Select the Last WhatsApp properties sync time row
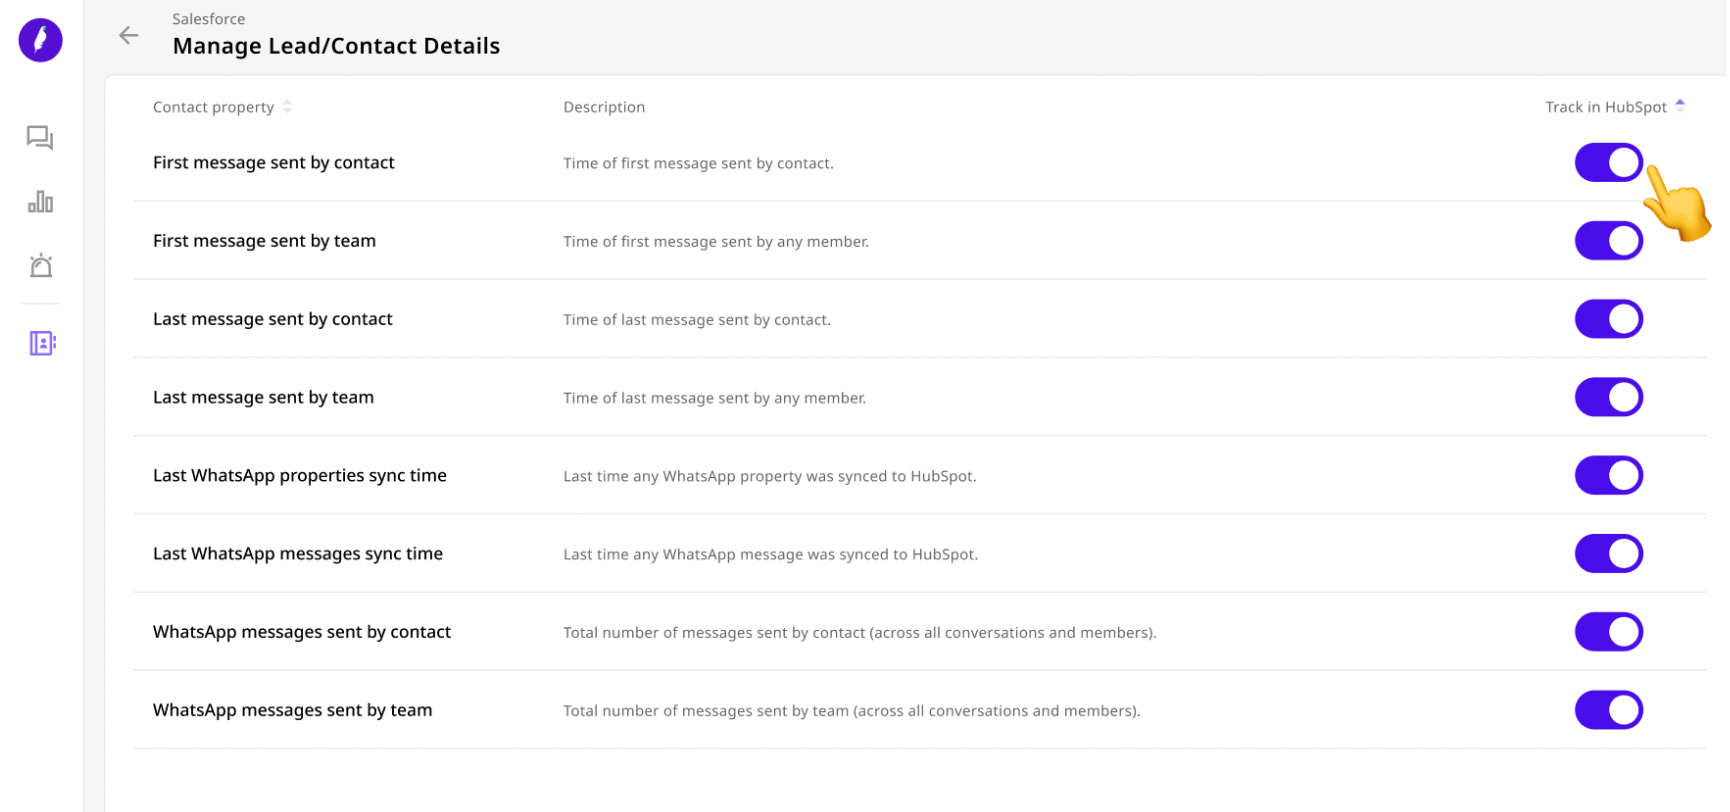 [919, 475]
